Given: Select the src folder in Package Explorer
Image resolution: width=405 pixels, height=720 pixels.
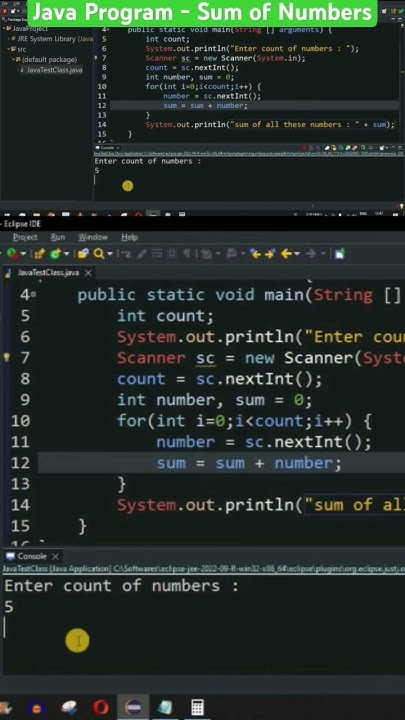Looking at the screenshot, I should pyautogui.click(x=22, y=50).
